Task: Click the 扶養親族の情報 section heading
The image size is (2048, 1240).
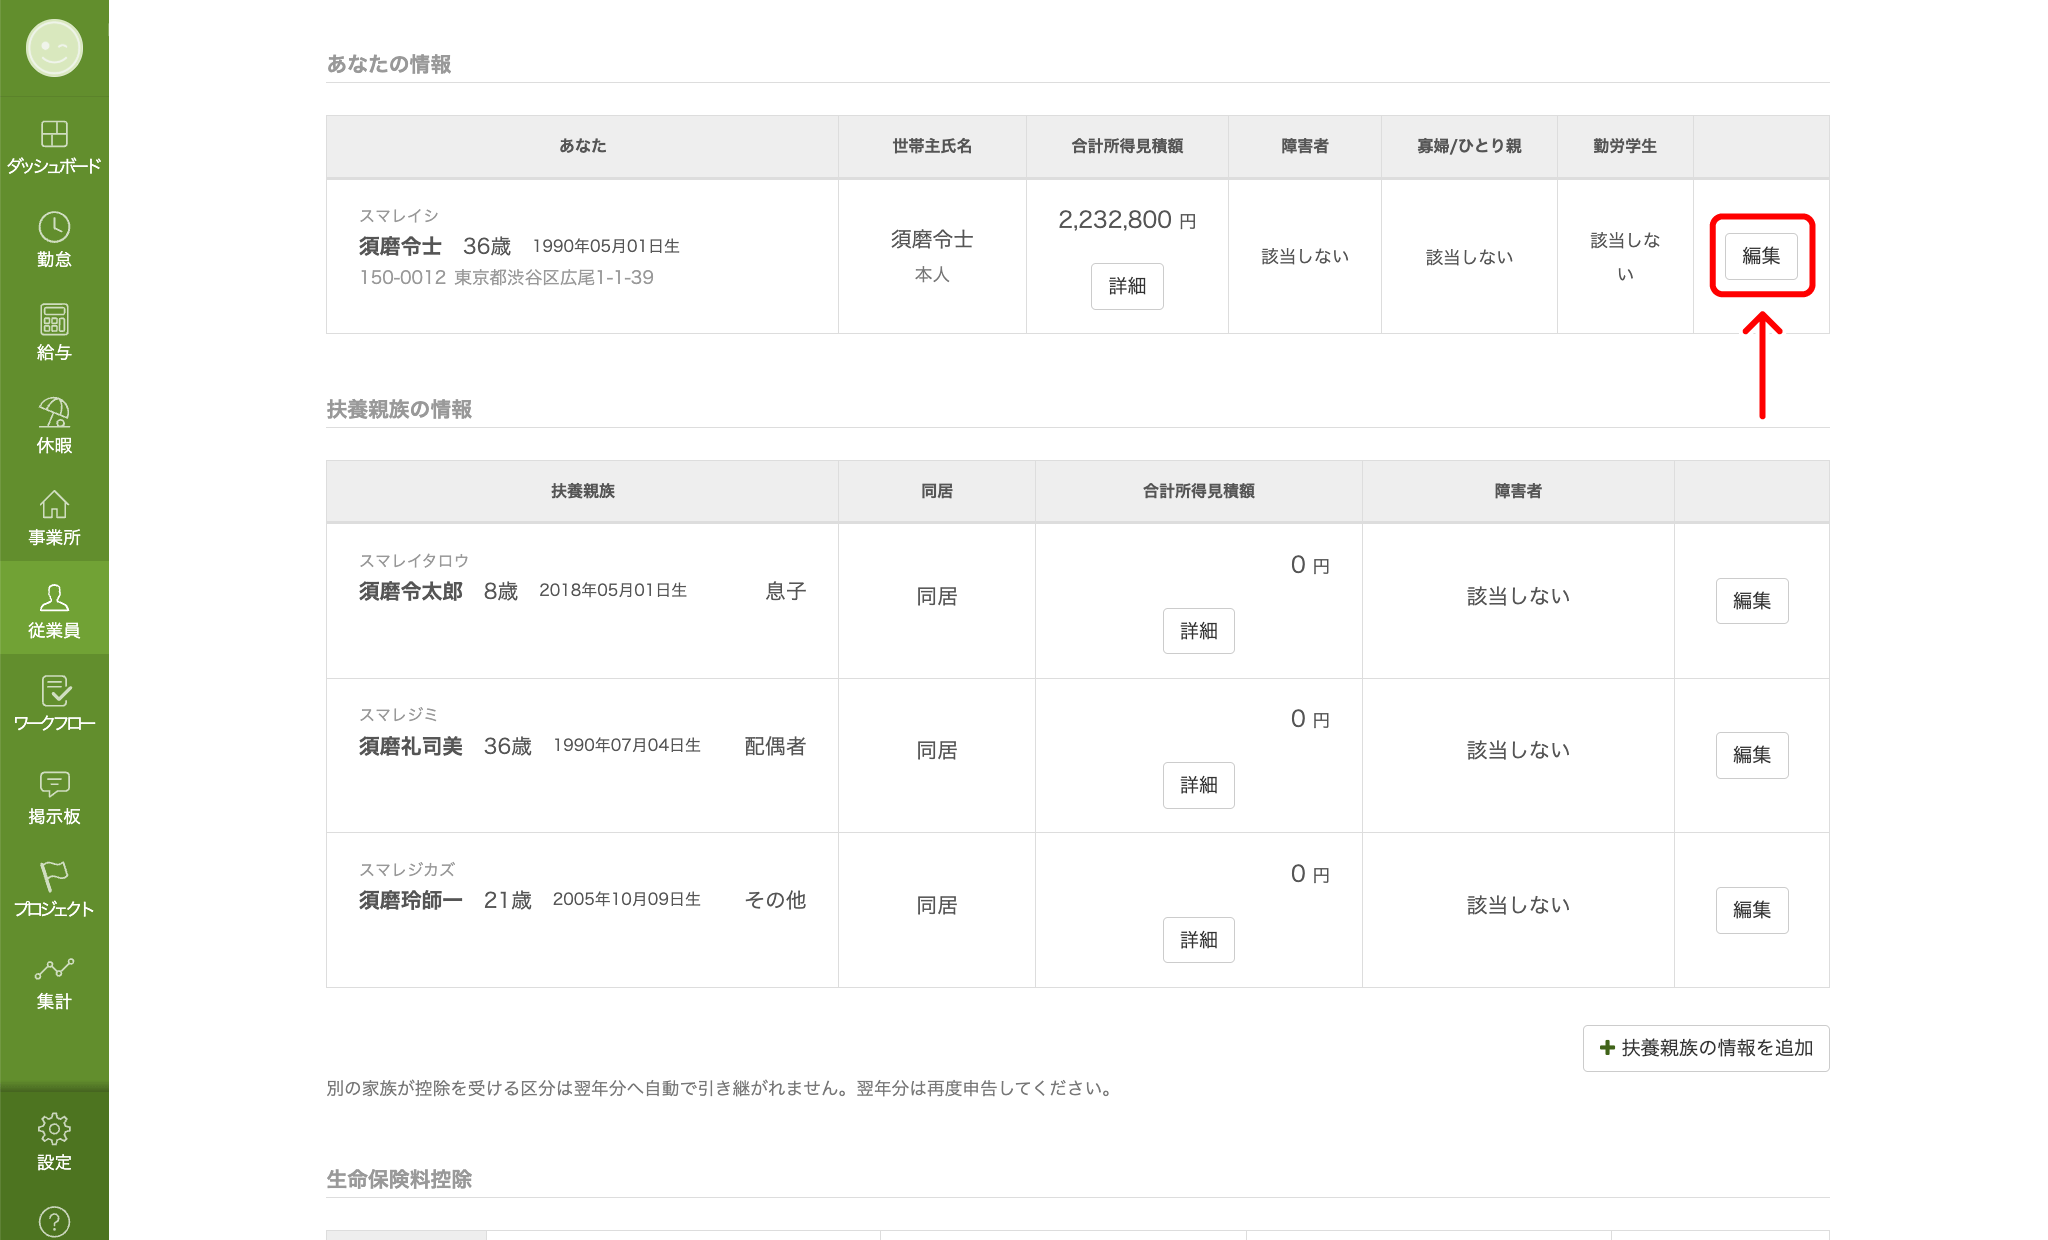Action: coord(399,409)
